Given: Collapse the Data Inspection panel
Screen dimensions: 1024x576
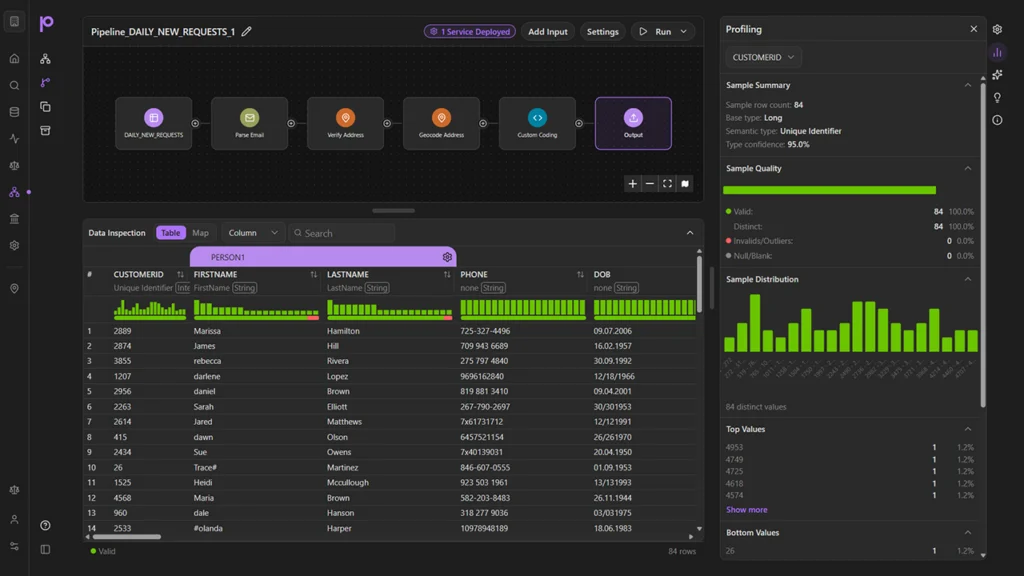Looking at the screenshot, I should click(x=690, y=233).
